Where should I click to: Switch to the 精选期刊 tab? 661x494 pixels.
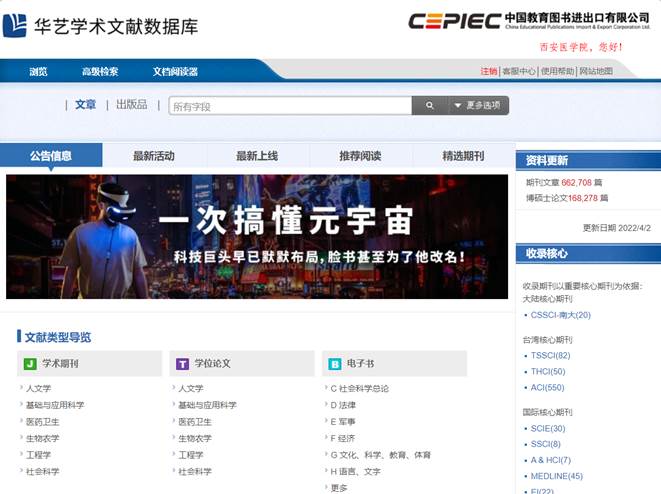point(463,156)
